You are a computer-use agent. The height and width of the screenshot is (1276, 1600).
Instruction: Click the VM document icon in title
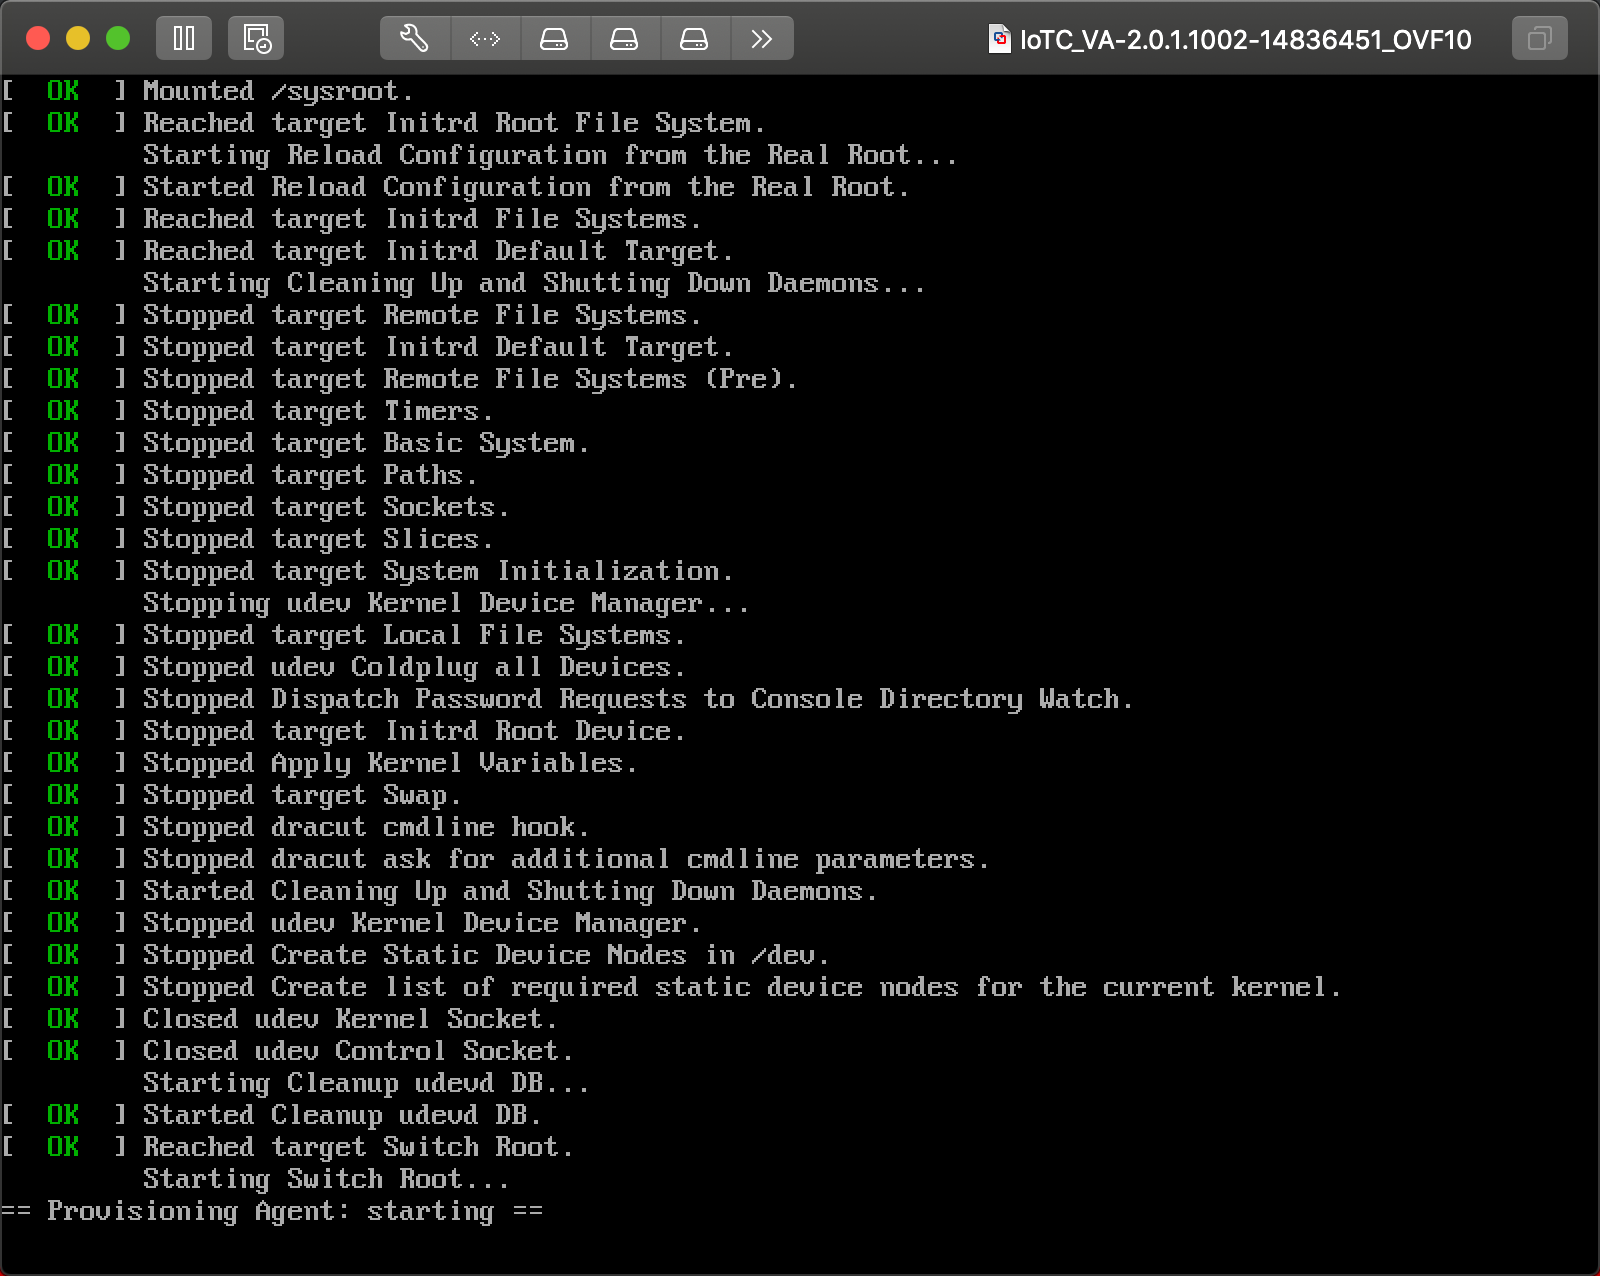(x=999, y=39)
